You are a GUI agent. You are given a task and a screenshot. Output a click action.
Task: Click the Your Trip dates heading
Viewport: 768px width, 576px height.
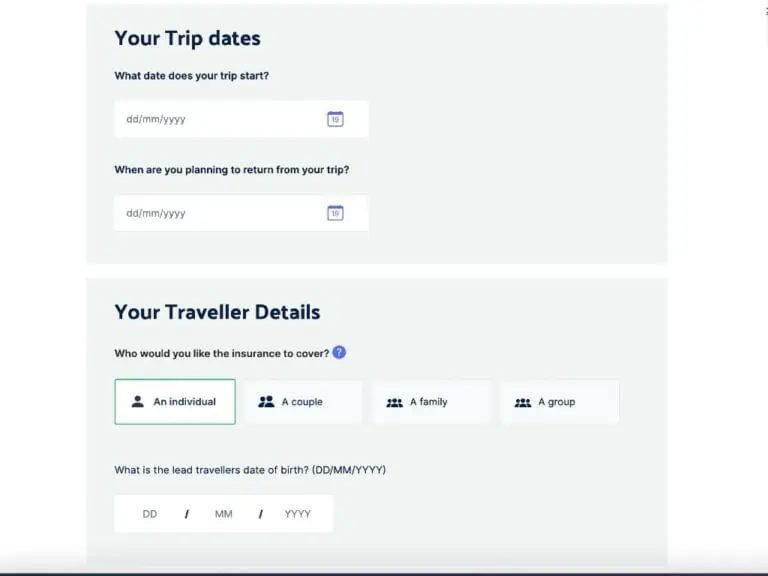coord(188,38)
